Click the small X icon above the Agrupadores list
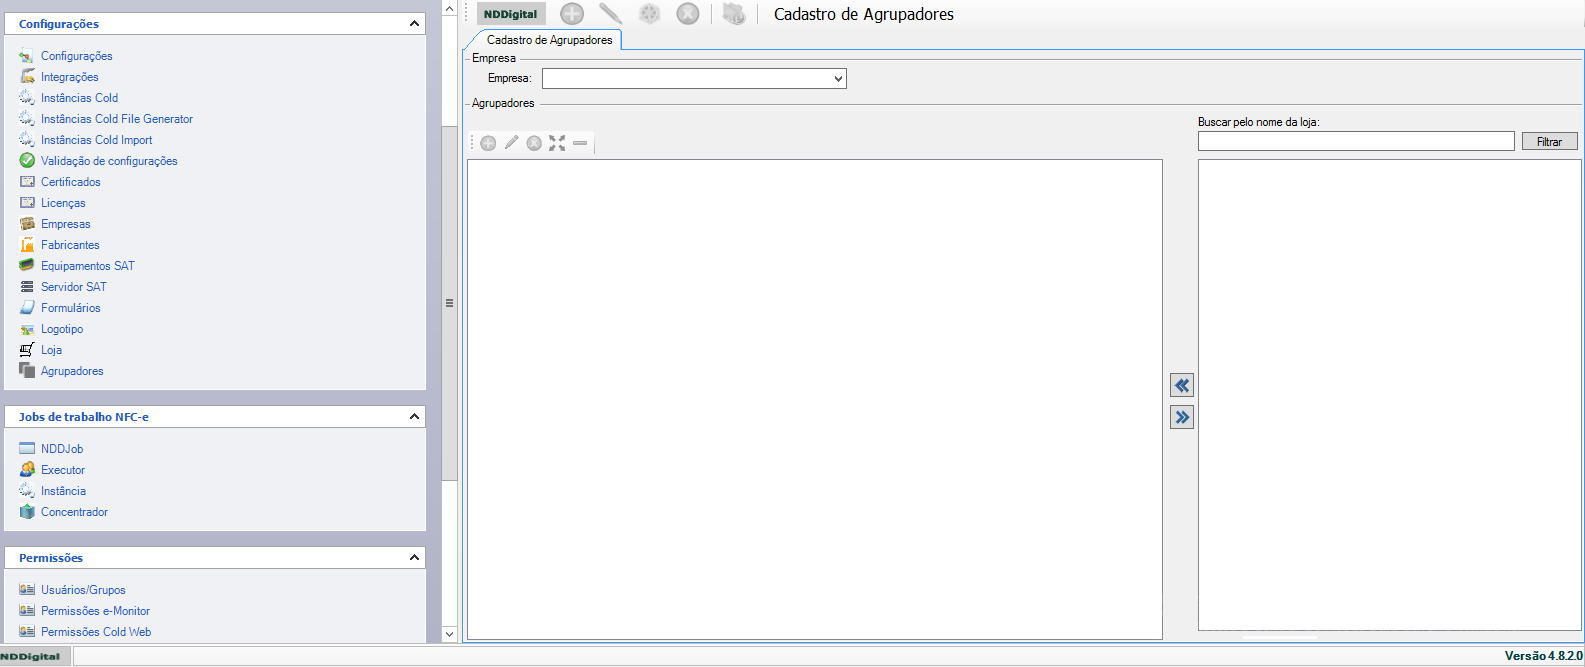This screenshot has height=667, width=1585. click(534, 143)
